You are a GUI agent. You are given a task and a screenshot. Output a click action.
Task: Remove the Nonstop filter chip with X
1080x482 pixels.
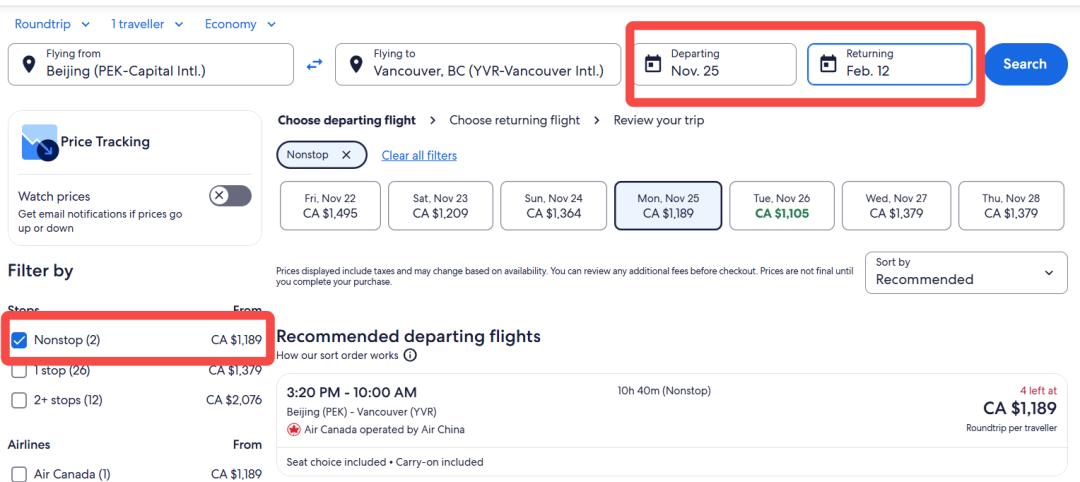tap(346, 155)
